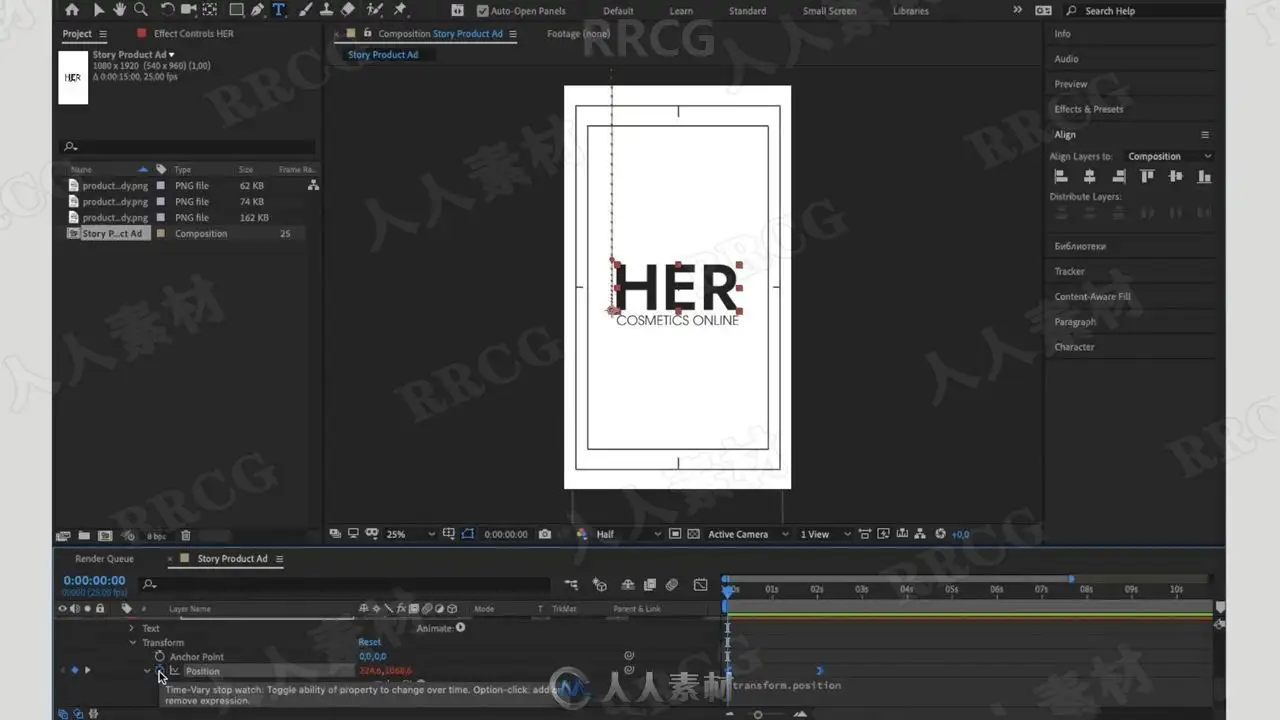Screen dimensions: 1280x720
Task: Switch to the Small Screen workspace
Action: coord(829,11)
